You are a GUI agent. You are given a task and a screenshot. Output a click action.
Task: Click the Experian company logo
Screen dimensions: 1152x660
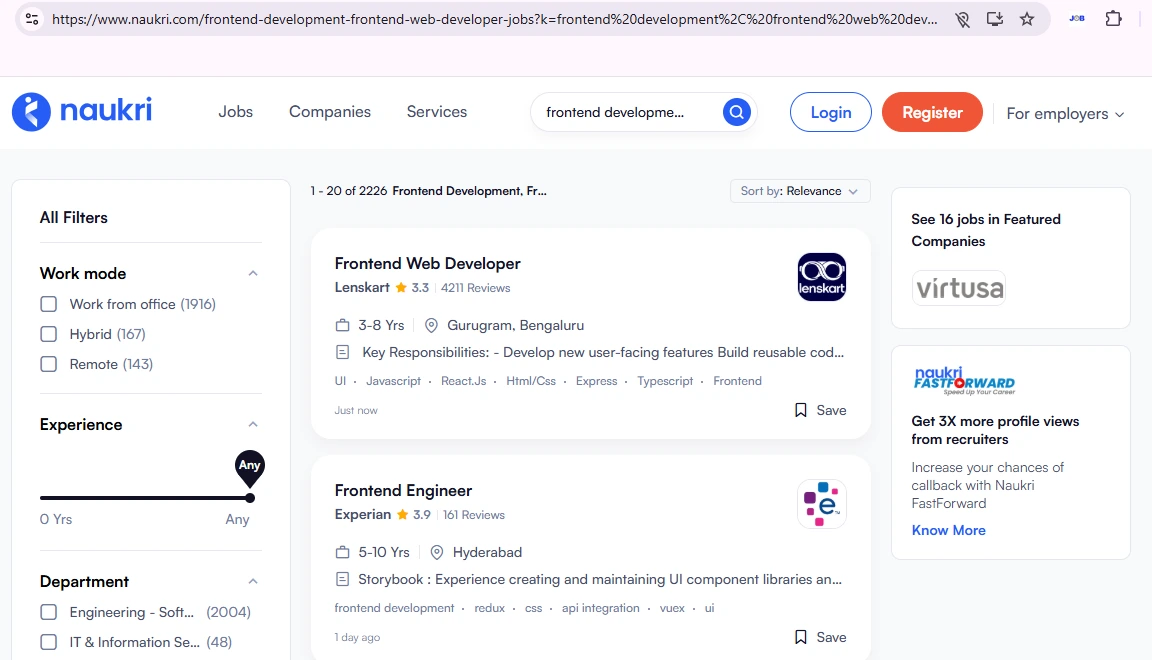click(x=821, y=504)
